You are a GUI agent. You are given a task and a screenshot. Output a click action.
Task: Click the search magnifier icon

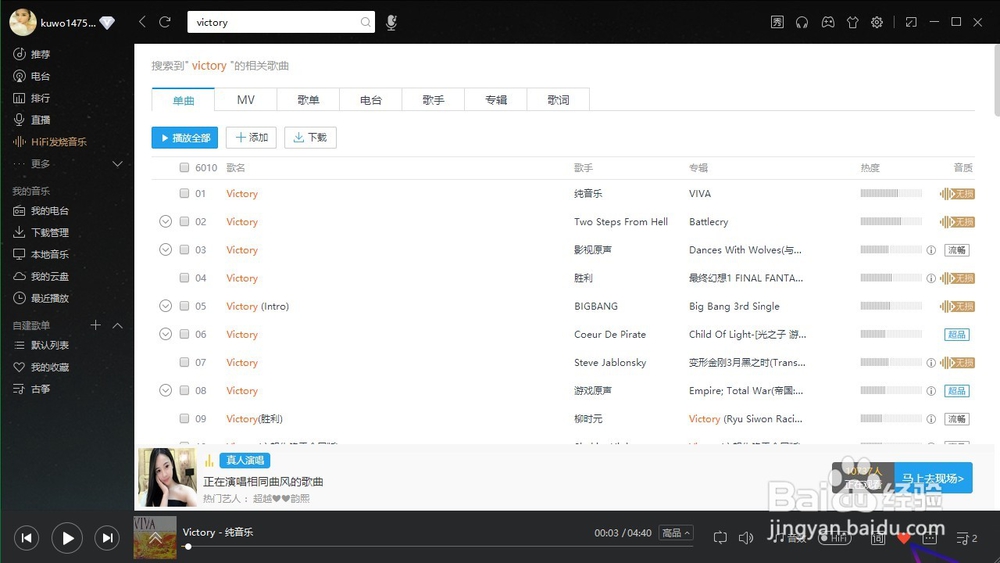tap(365, 22)
